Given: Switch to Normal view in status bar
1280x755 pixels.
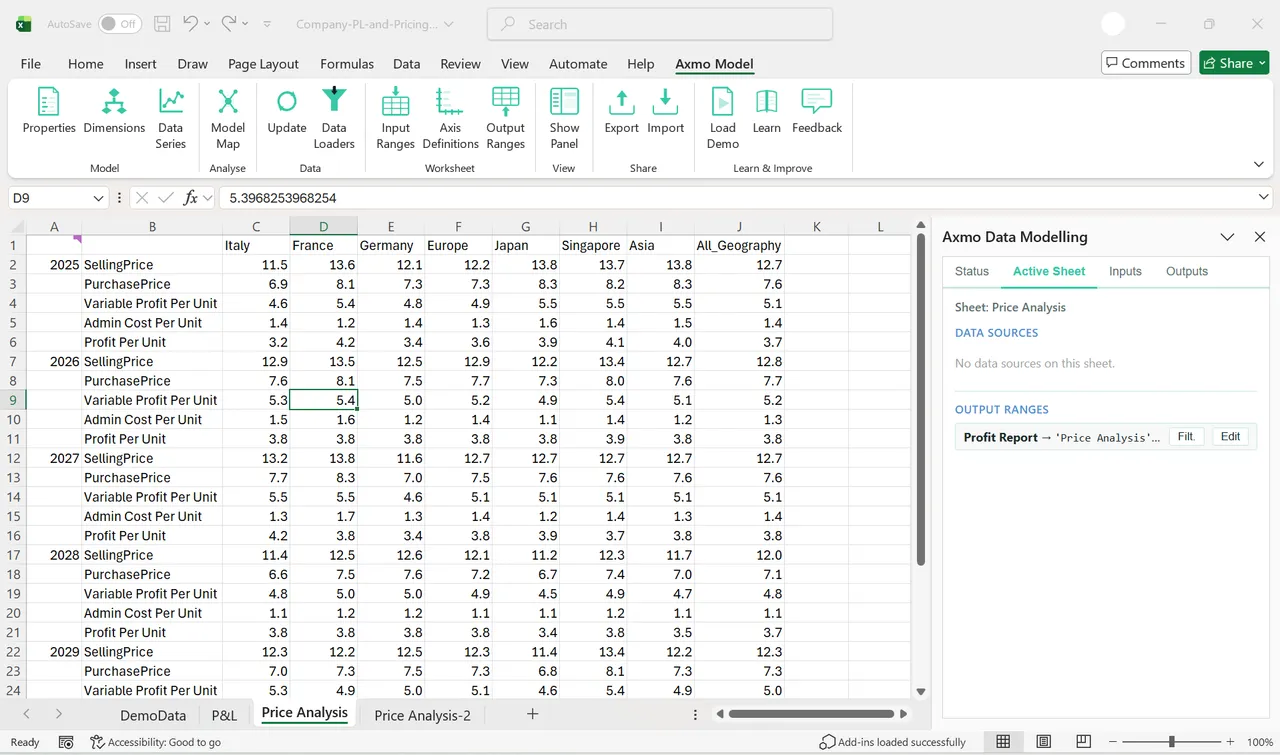Looking at the screenshot, I should pos(1003,742).
